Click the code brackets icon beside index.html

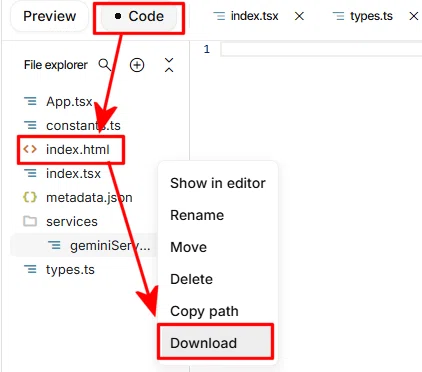pyautogui.click(x=30, y=149)
